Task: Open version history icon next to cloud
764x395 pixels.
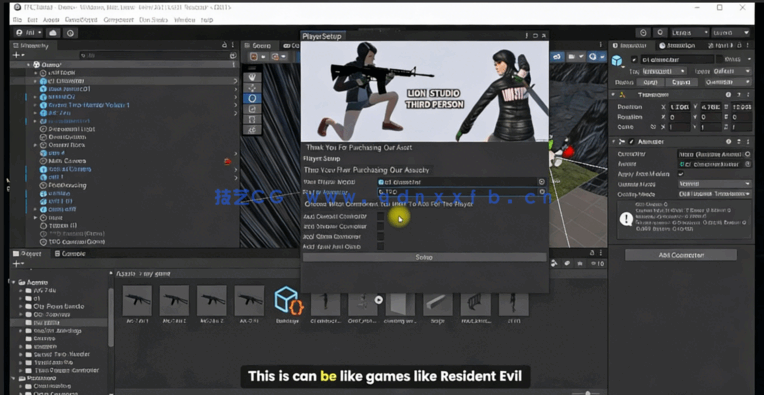Action: (x=71, y=33)
